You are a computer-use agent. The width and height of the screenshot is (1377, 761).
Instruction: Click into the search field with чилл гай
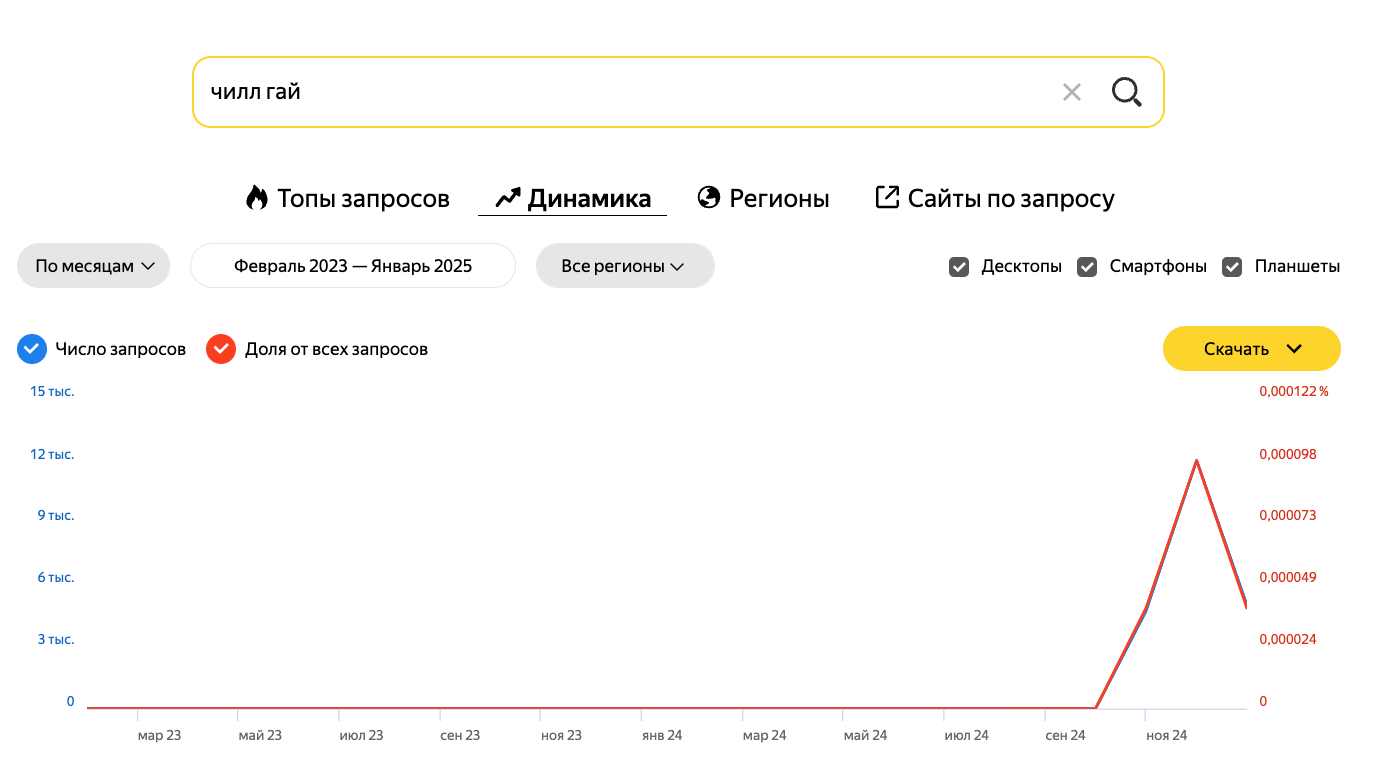tap(620, 92)
